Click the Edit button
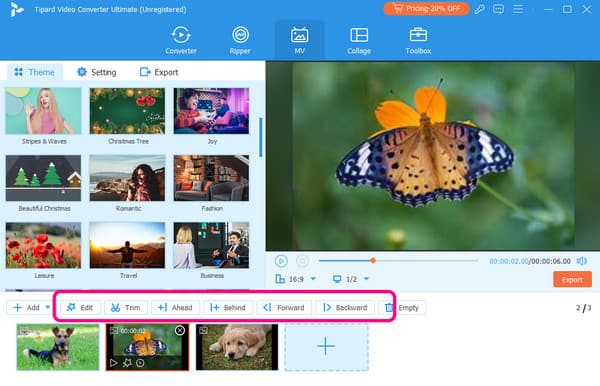The width and height of the screenshot is (600, 386). (80, 308)
